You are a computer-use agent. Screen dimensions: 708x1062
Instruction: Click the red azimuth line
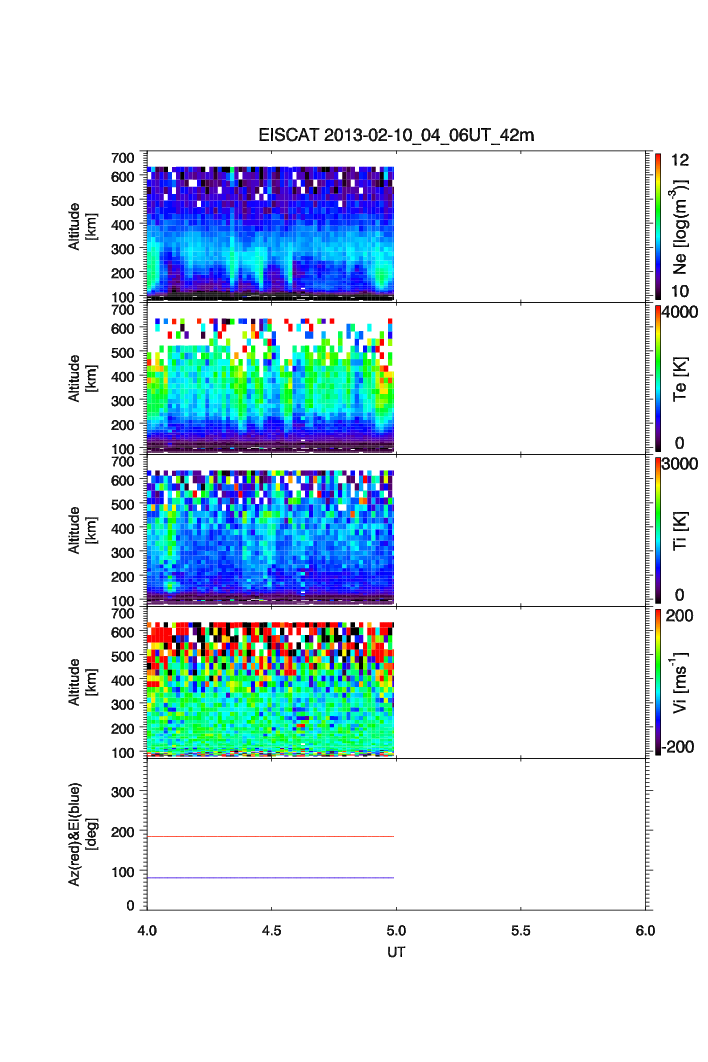click(270, 837)
